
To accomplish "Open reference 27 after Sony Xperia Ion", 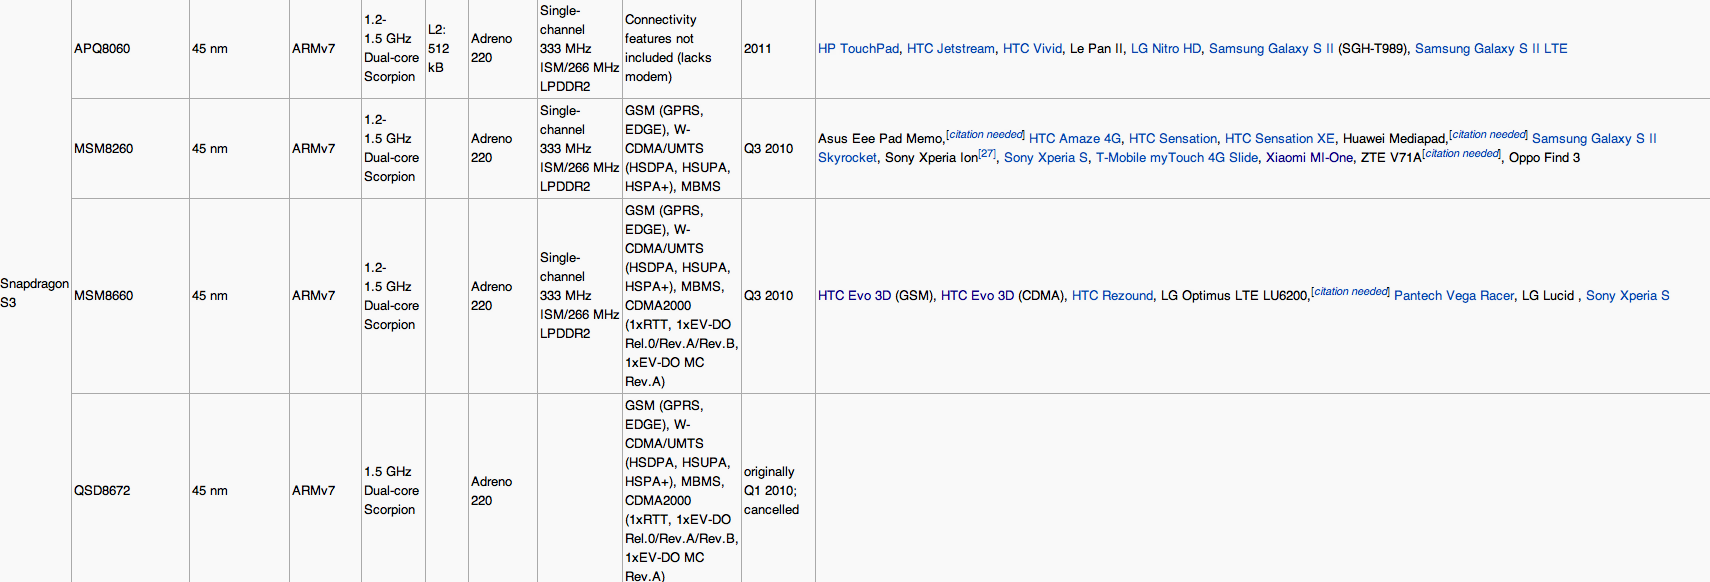I will pos(987,154).
